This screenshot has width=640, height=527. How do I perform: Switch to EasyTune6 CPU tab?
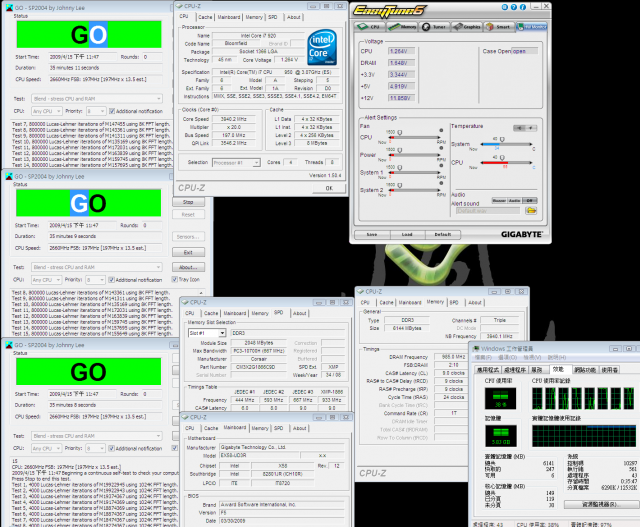click(x=368, y=27)
